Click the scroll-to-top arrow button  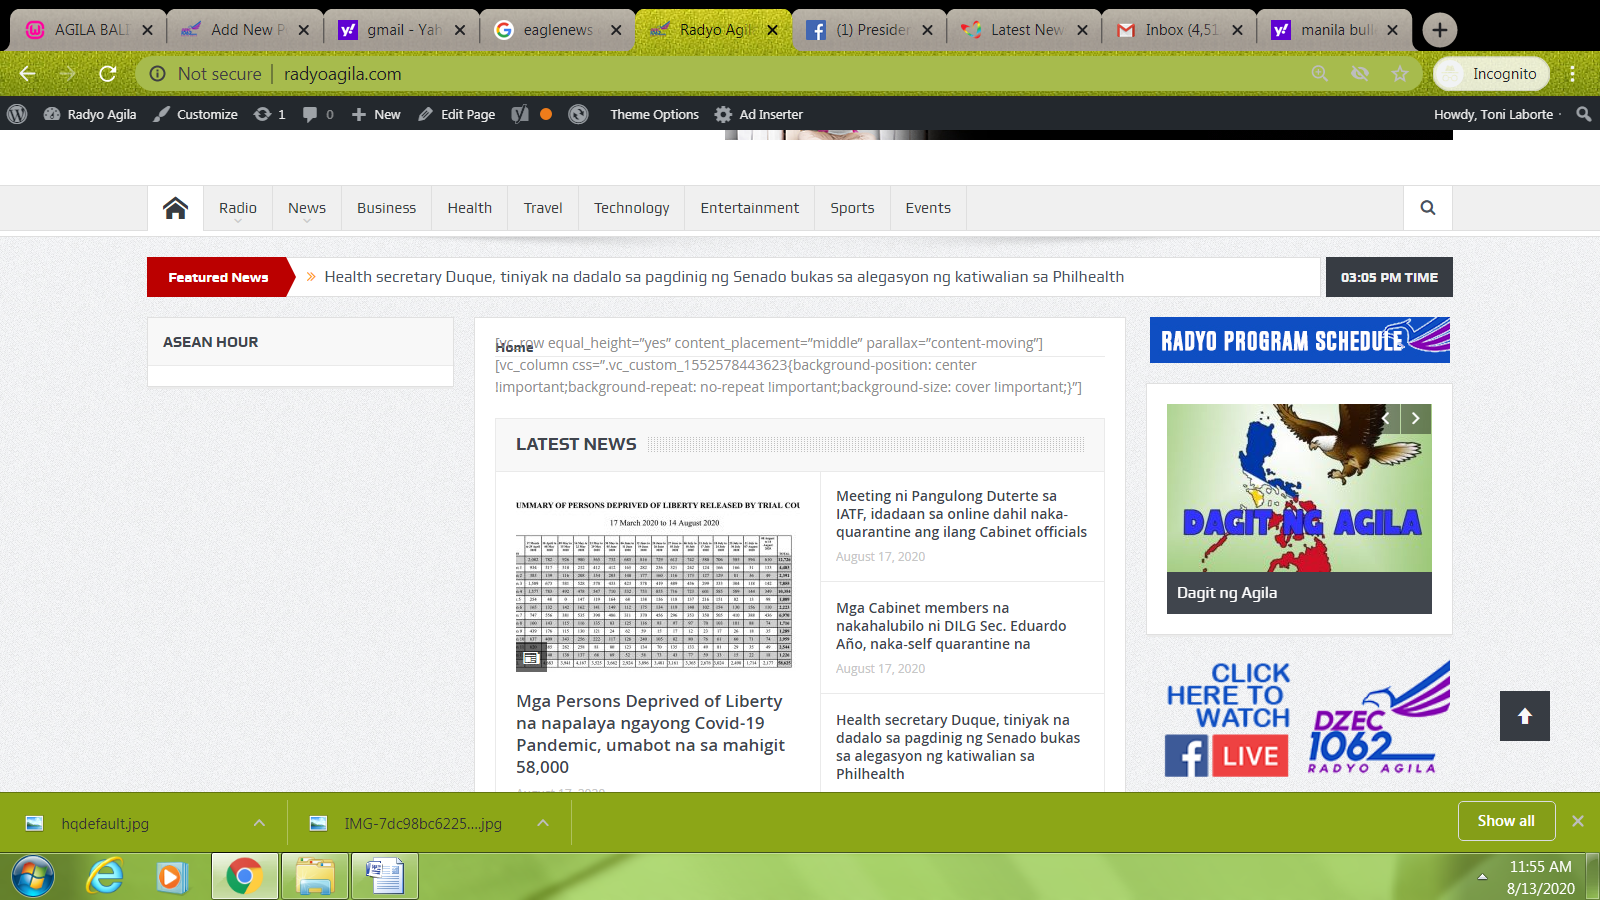[1524, 716]
